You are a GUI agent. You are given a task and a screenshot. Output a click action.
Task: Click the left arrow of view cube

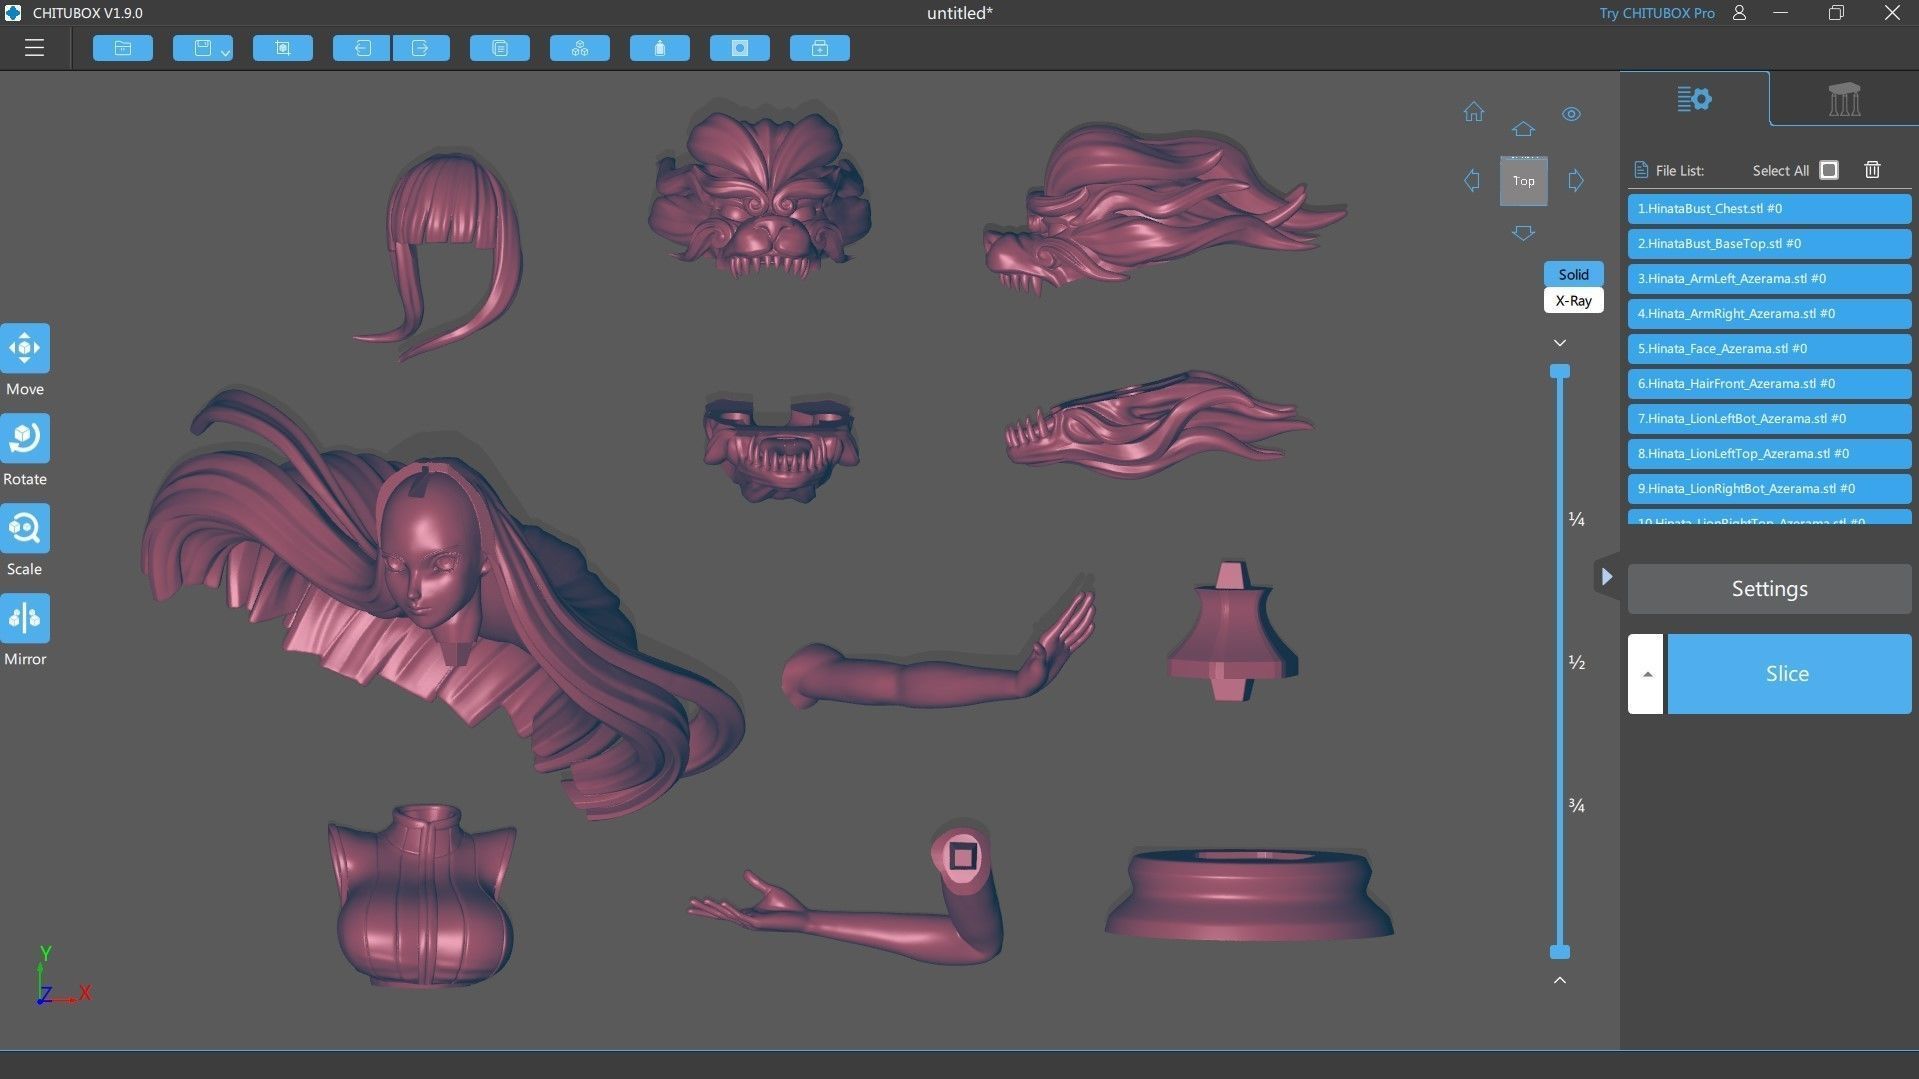[1472, 181]
